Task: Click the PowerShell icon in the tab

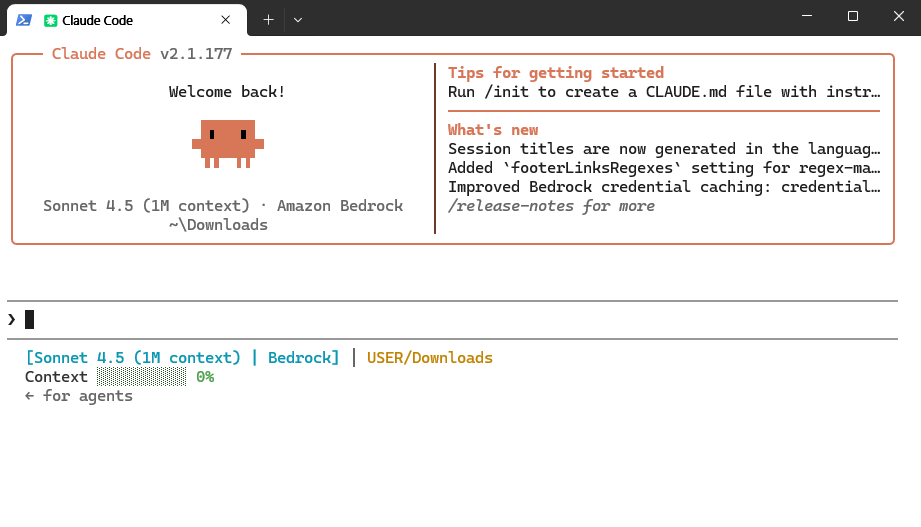Action: 23,20
